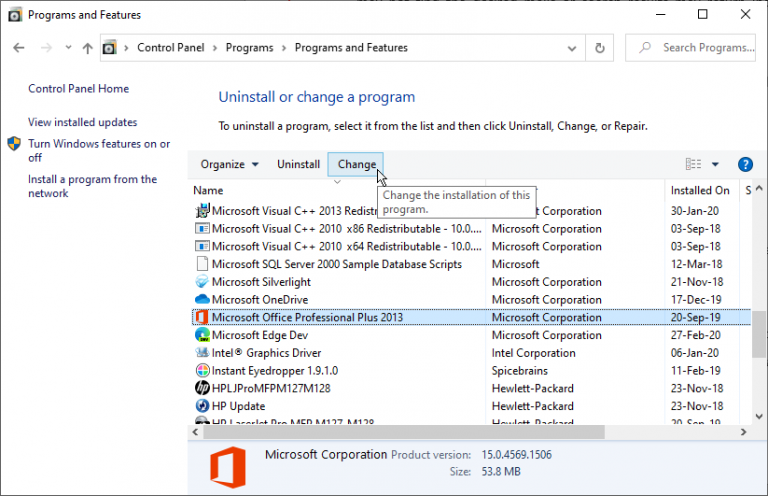
Task: Open Control Panel Home link
Action: 78,89
